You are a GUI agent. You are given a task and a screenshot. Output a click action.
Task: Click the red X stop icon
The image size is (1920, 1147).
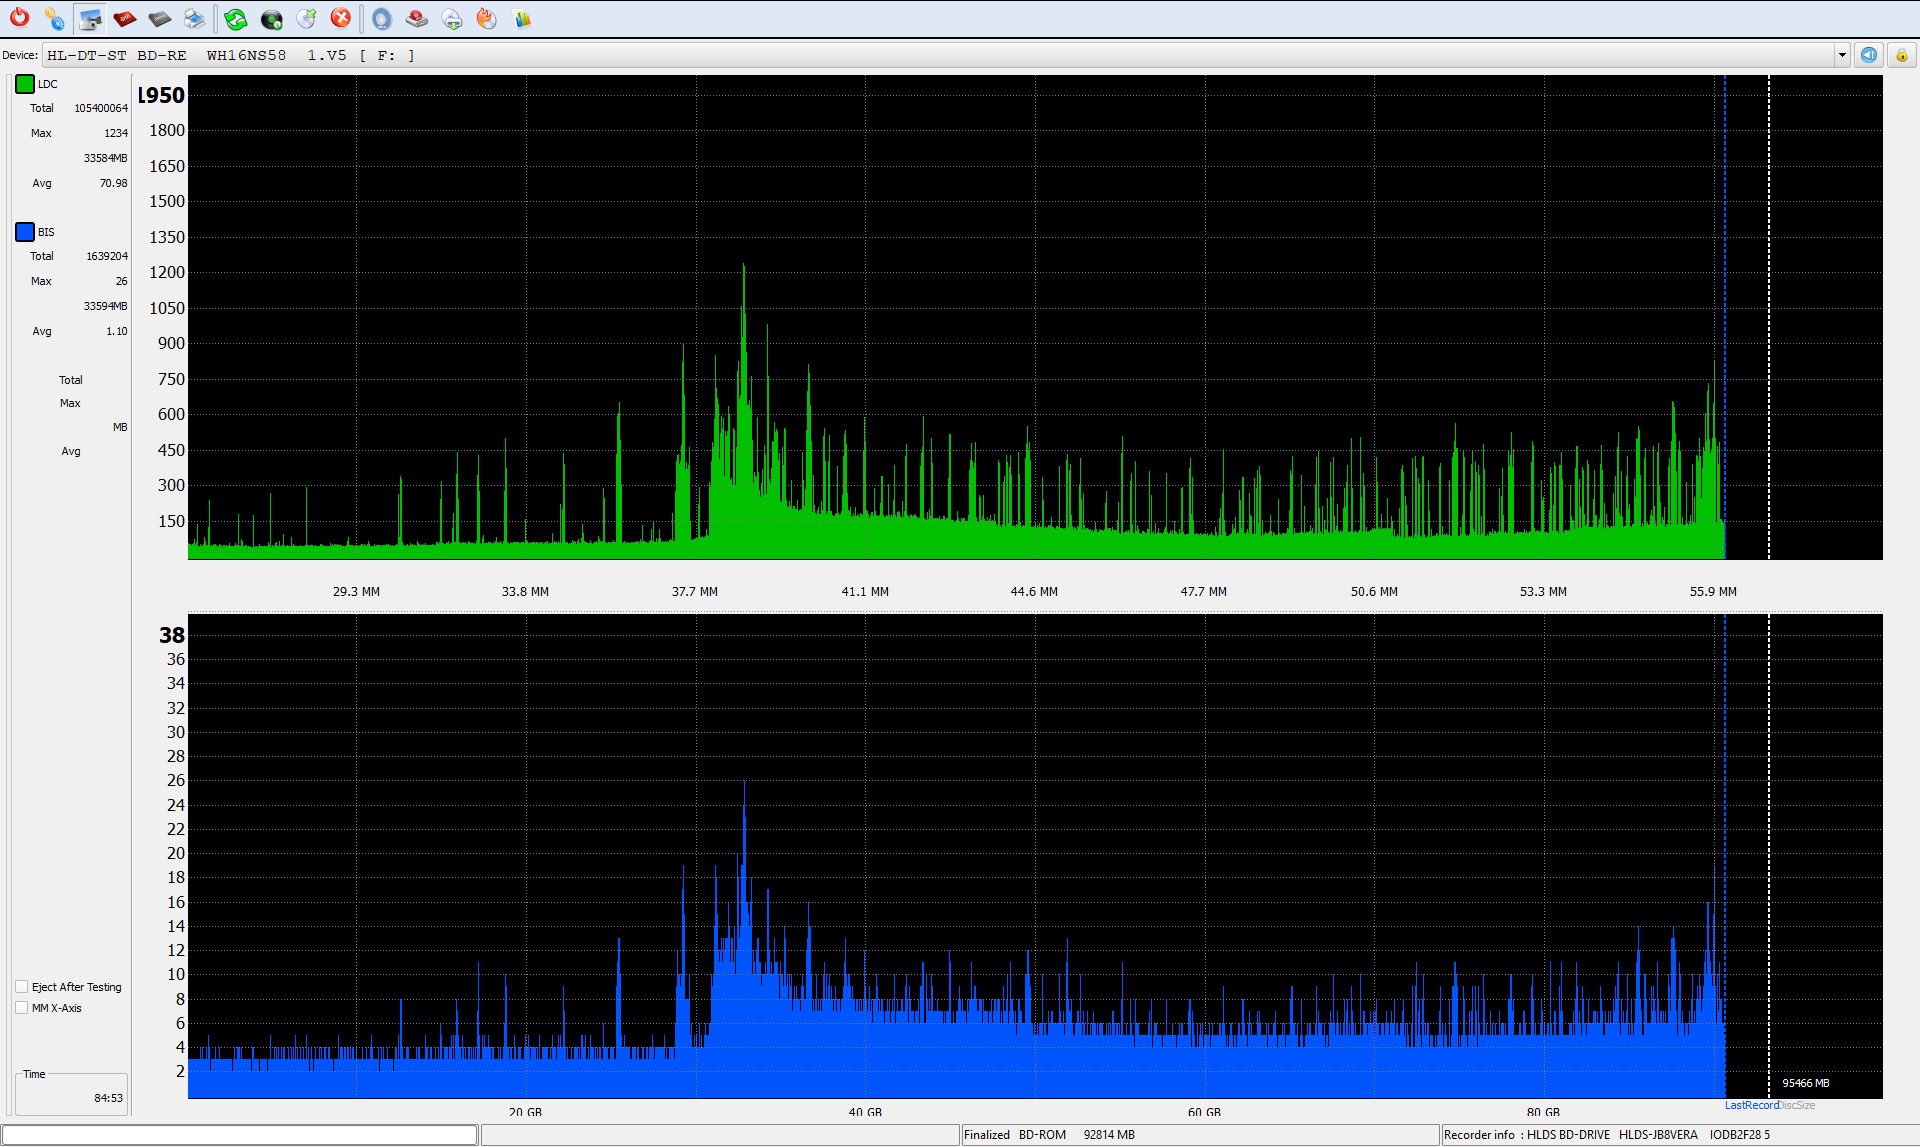(x=341, y=18)
